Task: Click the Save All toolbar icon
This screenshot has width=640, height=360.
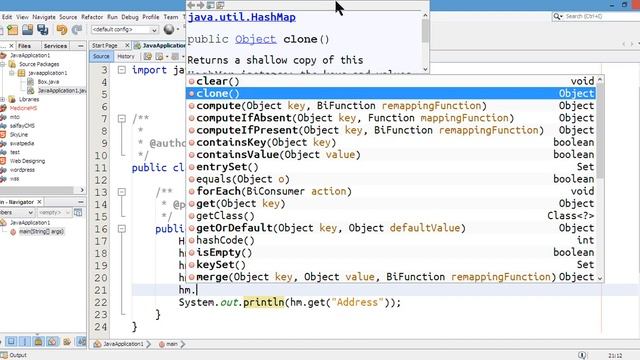Action: point(42,29)
